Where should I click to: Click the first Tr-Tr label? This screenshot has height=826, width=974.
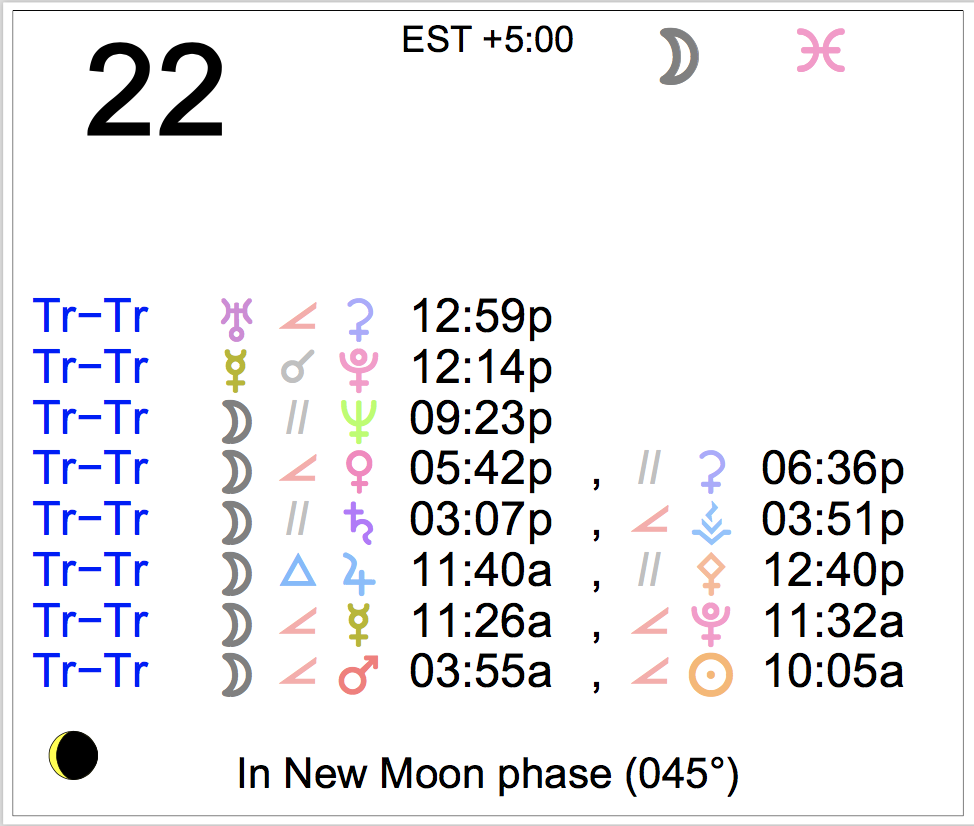point(91,317)
